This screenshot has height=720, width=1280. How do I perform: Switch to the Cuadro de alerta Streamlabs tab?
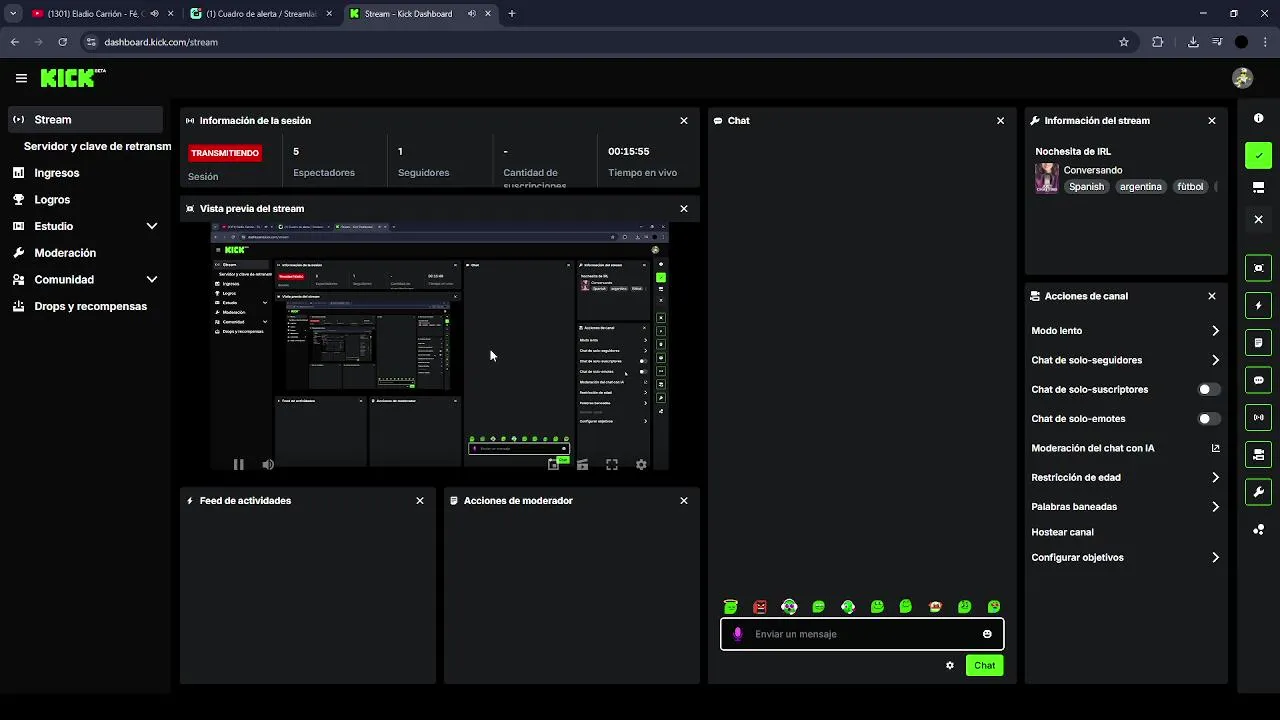pyautogui.click(x=260, y=14)
